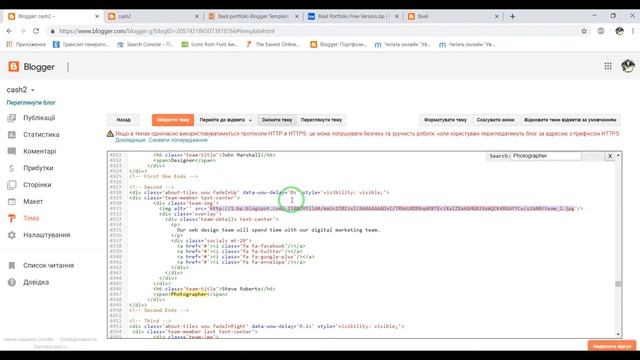Click the Змінити тему button

(x=277, y=120)
